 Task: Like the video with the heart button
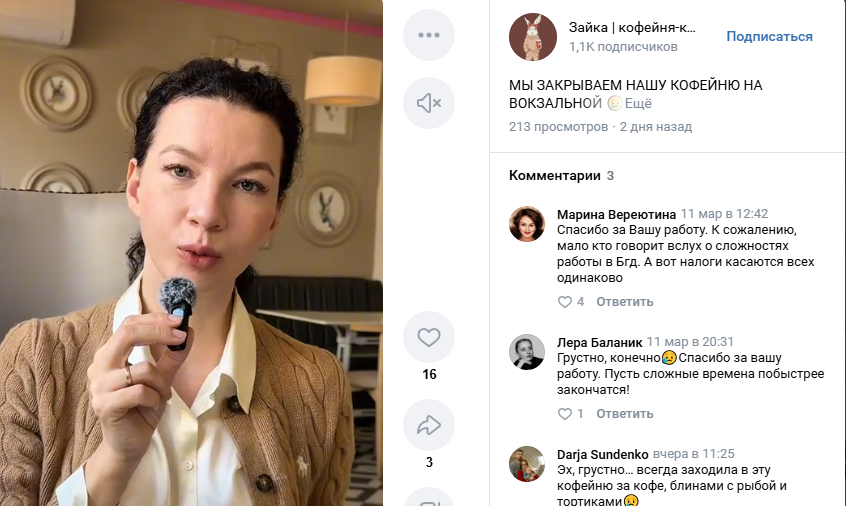pyautogui.click(x=429, y=337)
